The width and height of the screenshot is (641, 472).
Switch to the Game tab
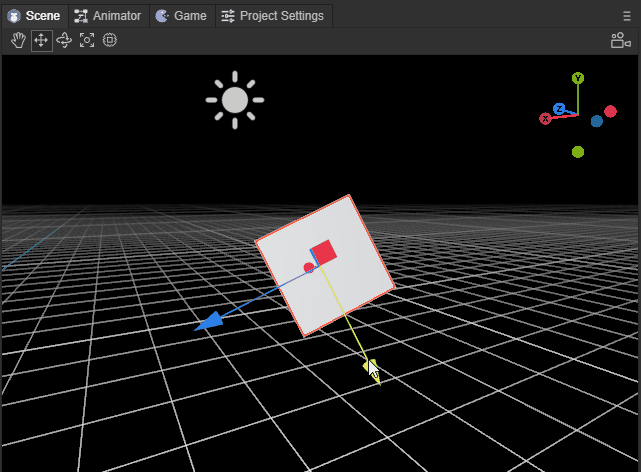[x=181, y=16]
